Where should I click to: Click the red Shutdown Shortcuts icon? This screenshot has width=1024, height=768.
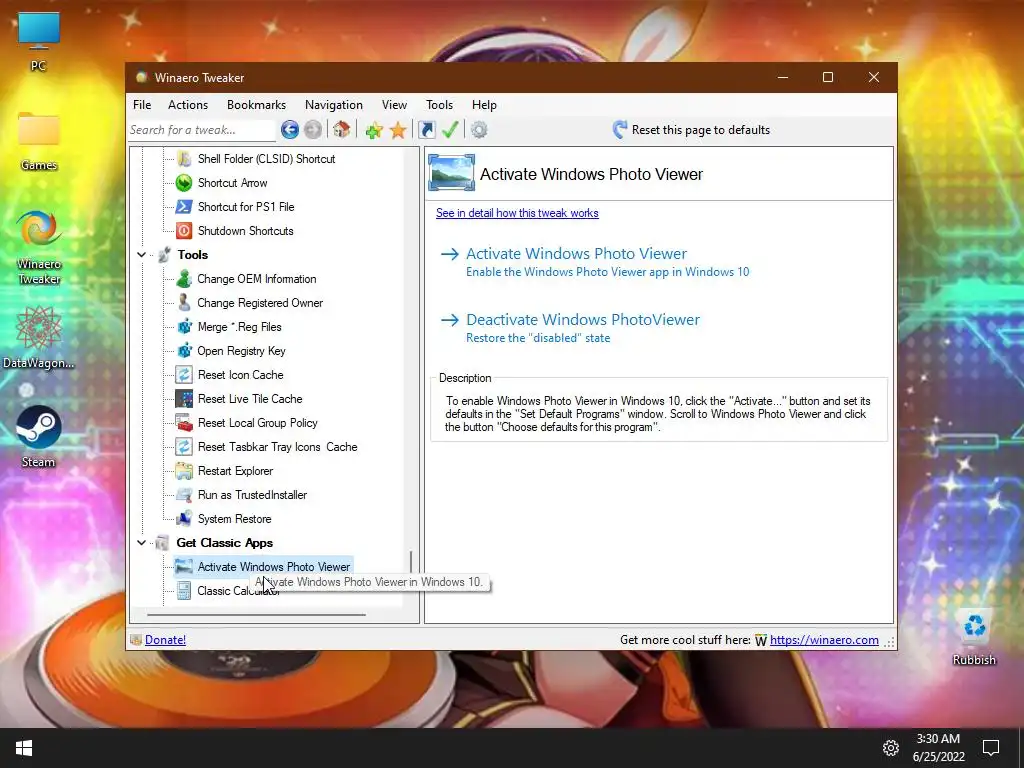(184, 231)
